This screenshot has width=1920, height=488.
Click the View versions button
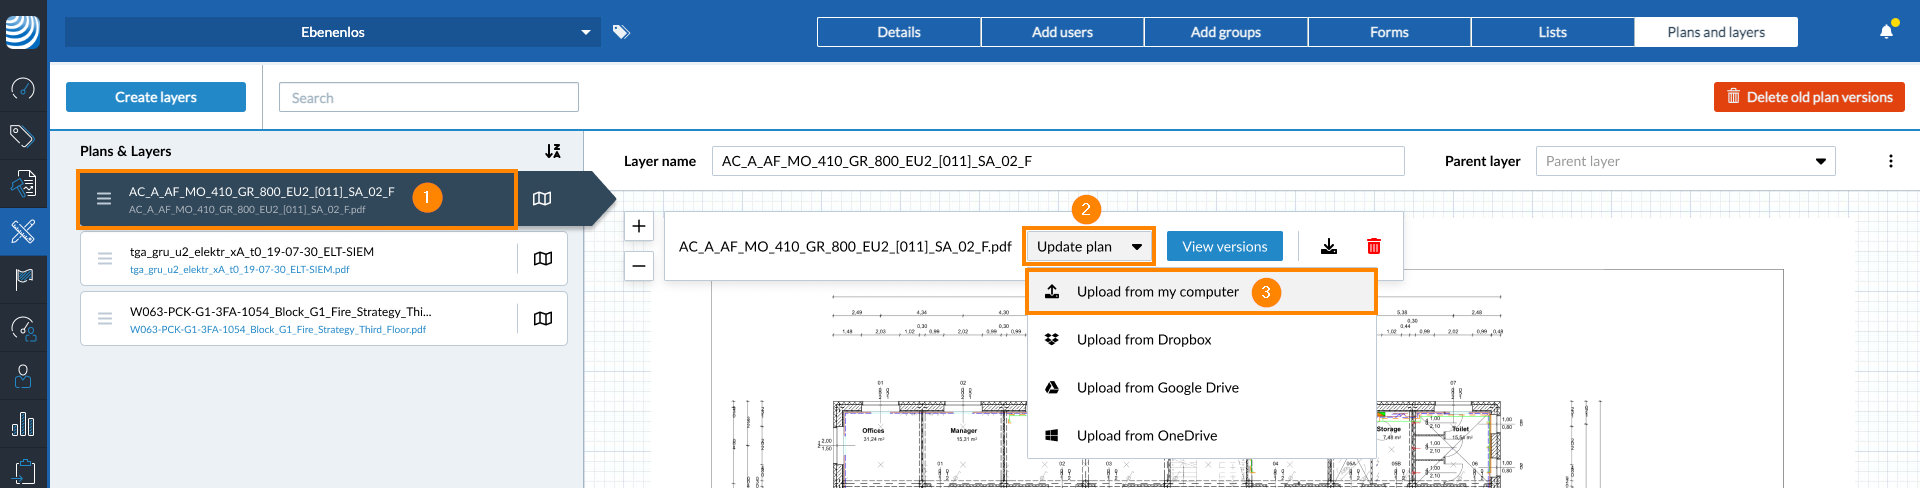pos(1224,247)
